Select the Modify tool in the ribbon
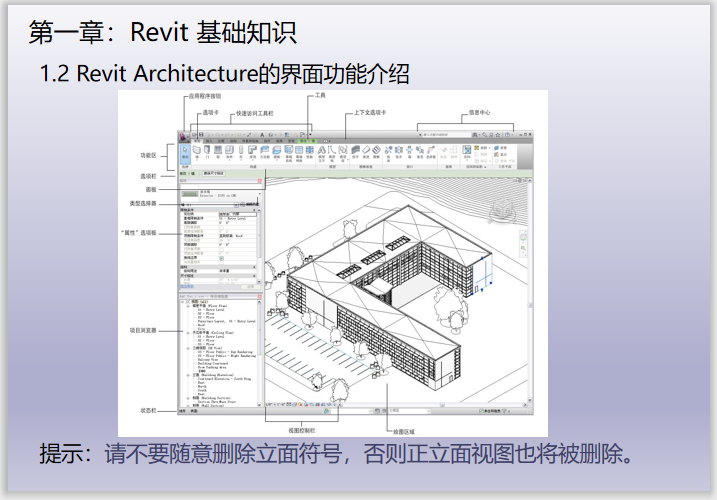The height and width of the screenshot is (500, 717). tap(185, 152)
